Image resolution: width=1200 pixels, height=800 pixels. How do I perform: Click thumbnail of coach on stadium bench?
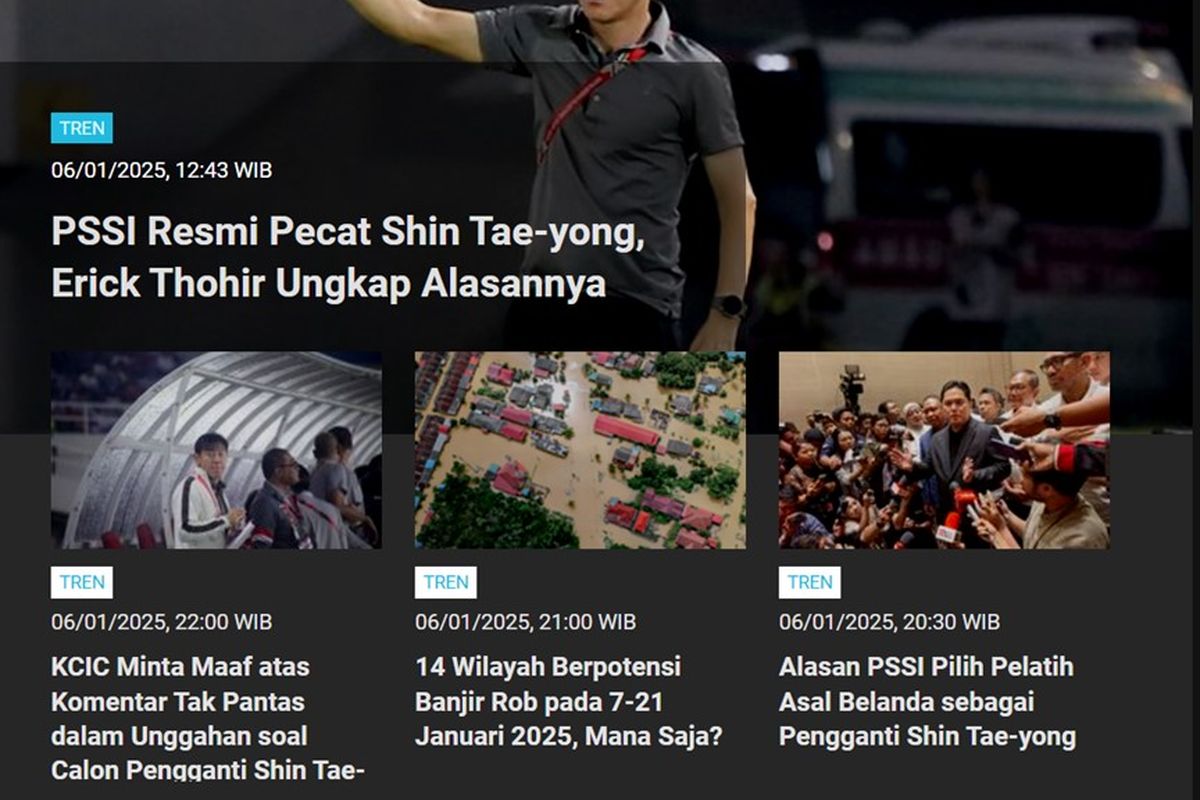tap(216, 450)
